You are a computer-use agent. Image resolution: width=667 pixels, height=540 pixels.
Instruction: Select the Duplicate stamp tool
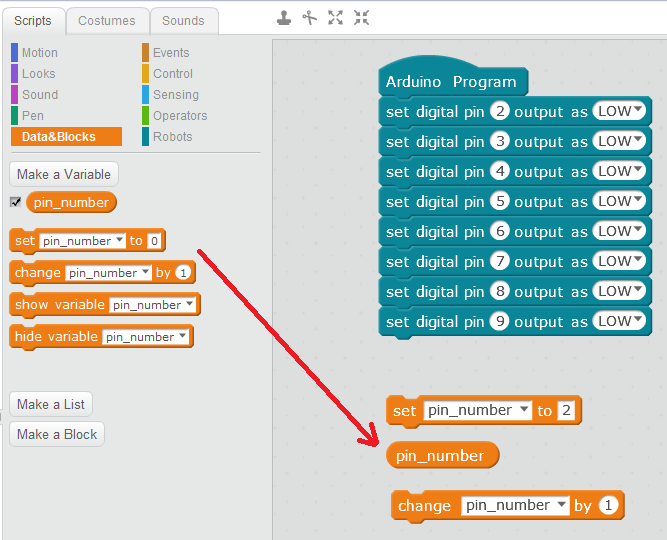[285, 17]
